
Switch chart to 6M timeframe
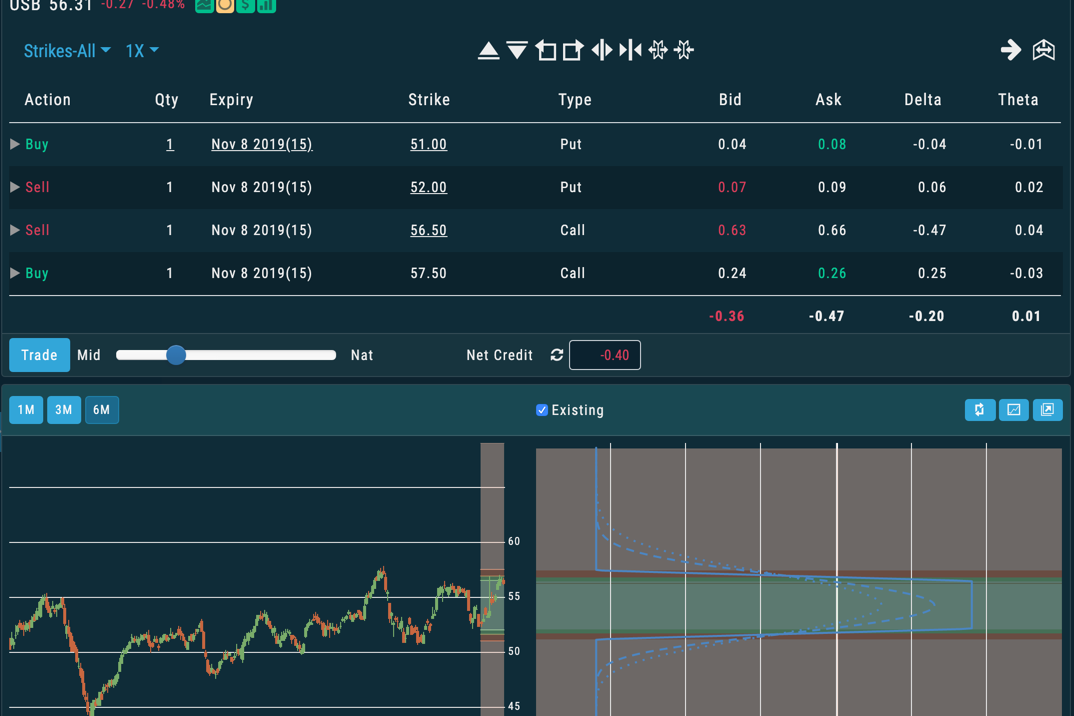(x=101, y=410)
